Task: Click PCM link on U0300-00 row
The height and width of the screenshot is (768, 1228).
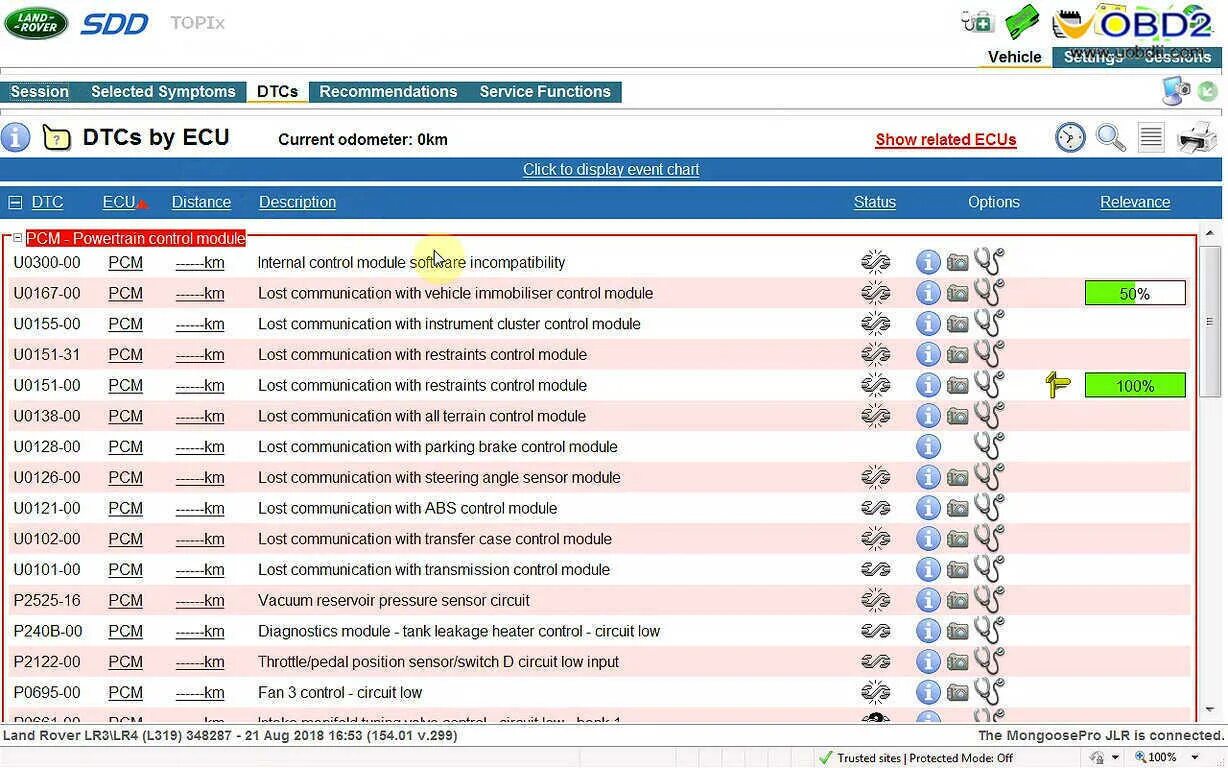Action: [125, 263]
